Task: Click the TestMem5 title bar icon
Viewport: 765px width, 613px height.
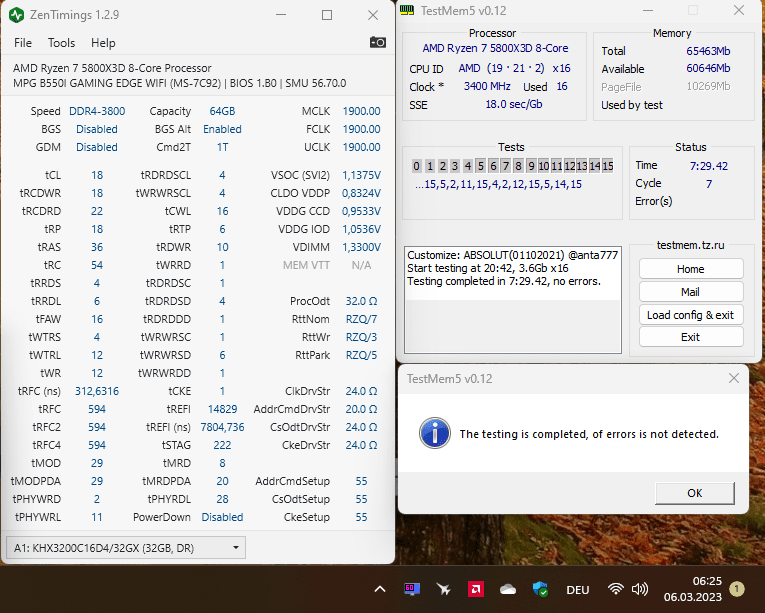Action: point(407,10)
